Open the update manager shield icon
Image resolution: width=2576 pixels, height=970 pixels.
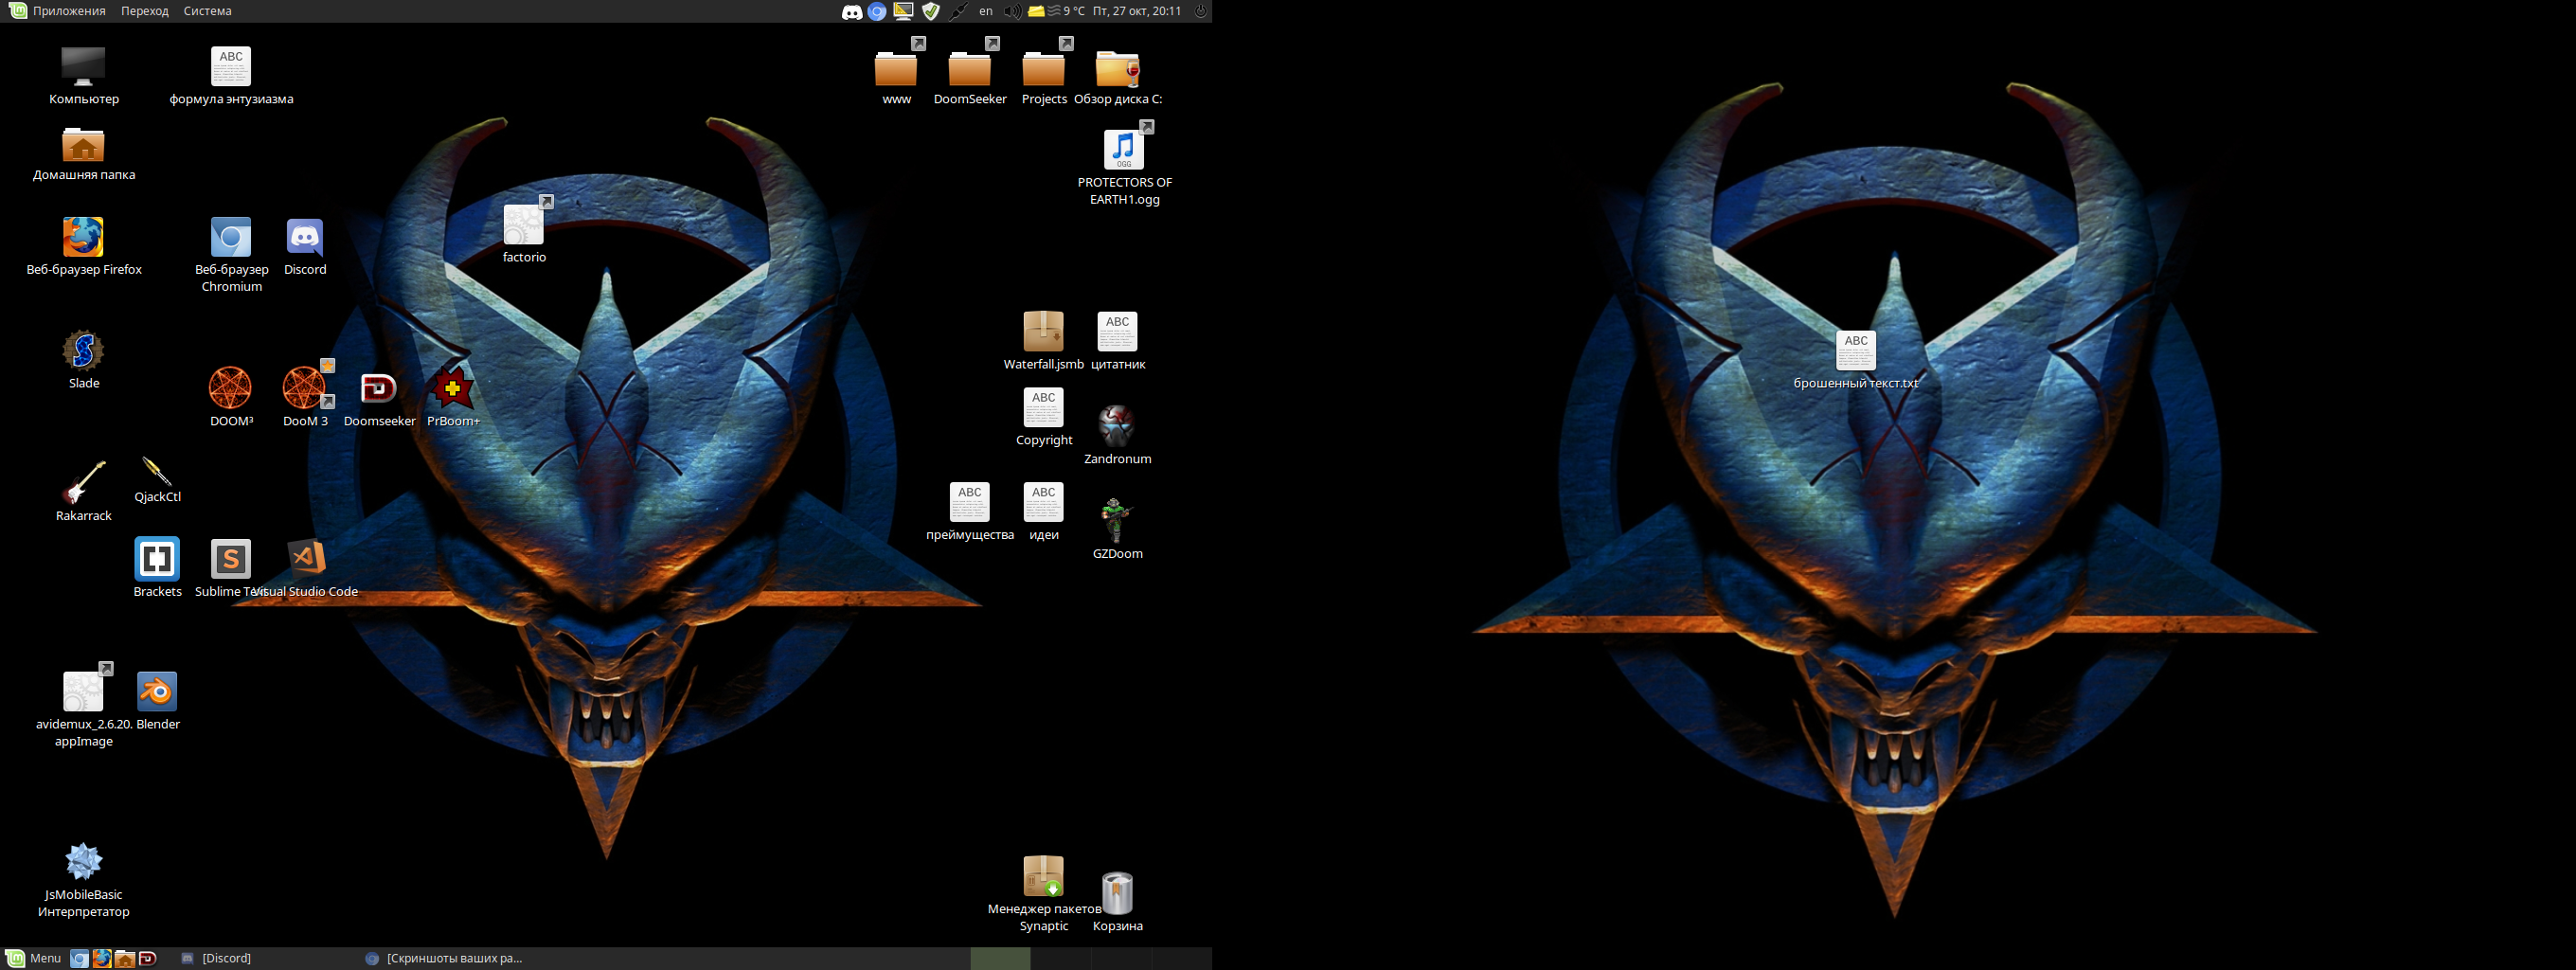[931, 12]
